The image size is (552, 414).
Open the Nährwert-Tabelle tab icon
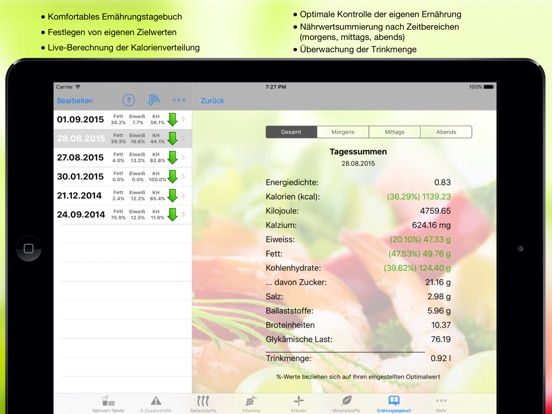(x=108, y=401)
